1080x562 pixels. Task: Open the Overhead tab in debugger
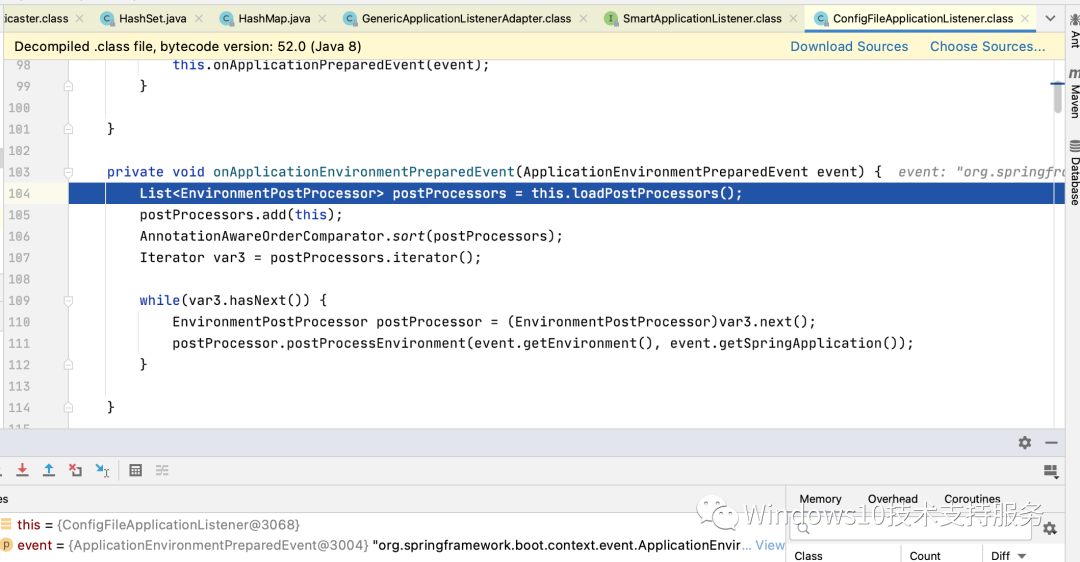point(893,499)
